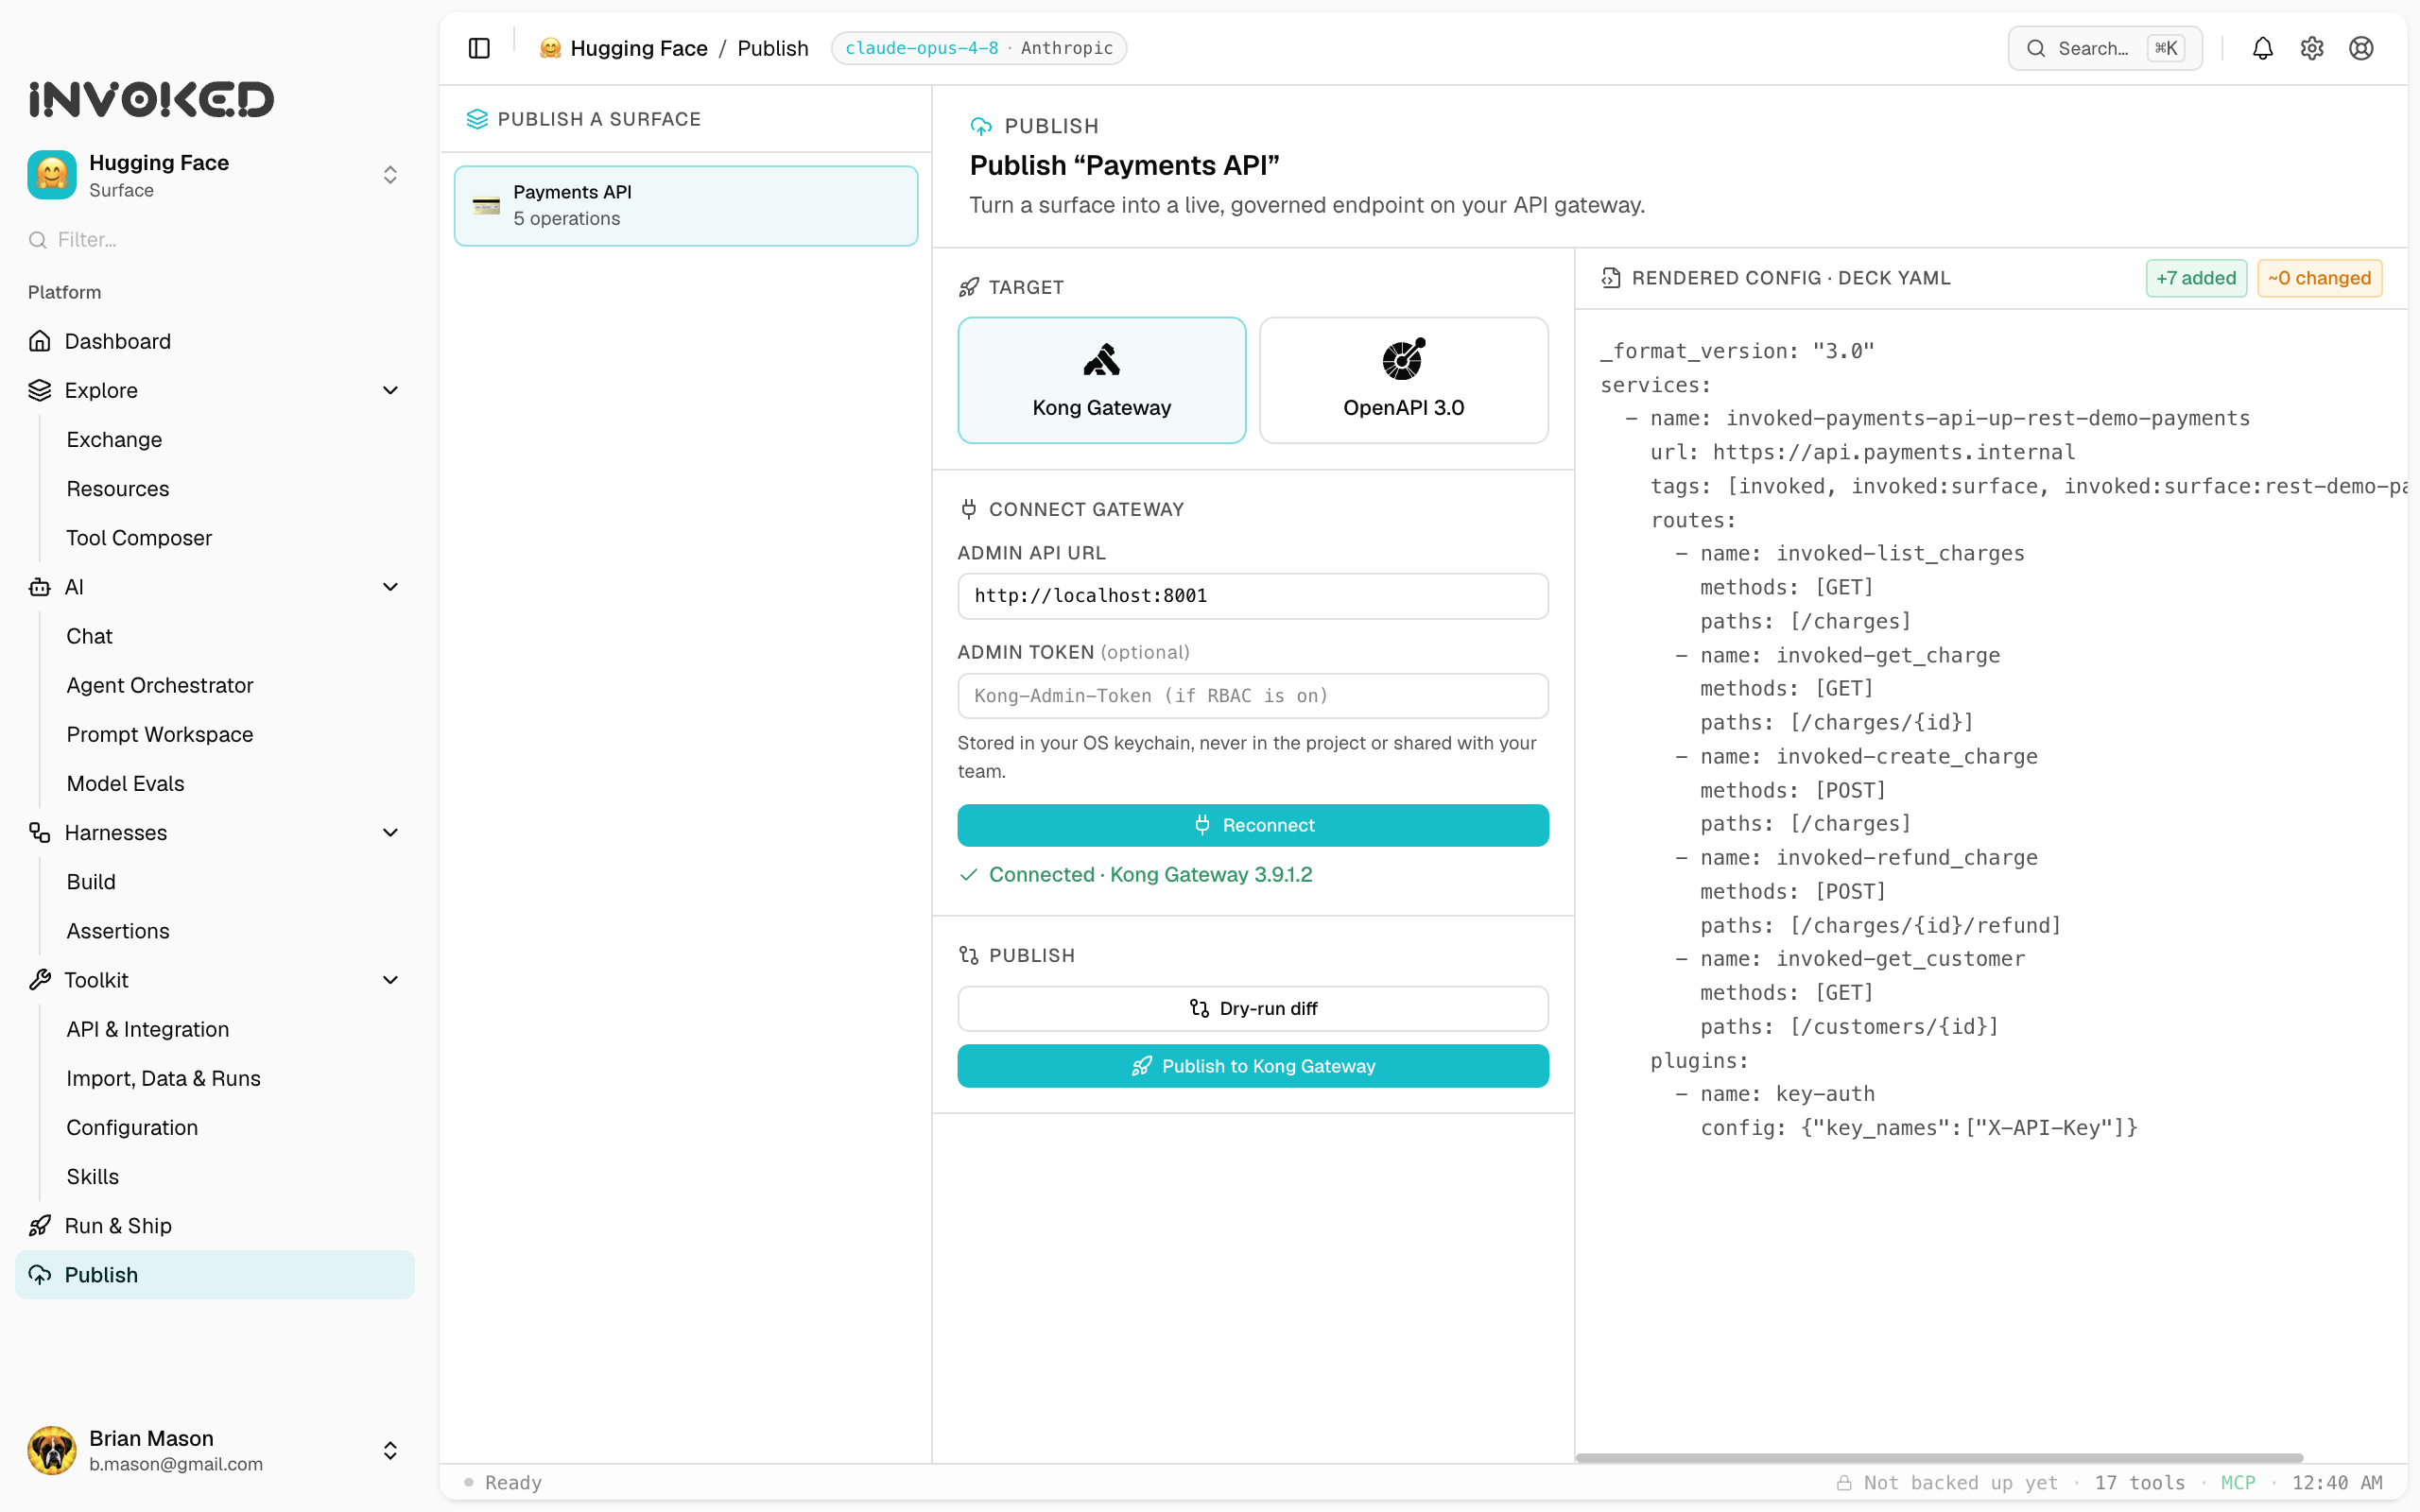Click the Payments API card icon

pyautogui.click(x=486, y=206)
